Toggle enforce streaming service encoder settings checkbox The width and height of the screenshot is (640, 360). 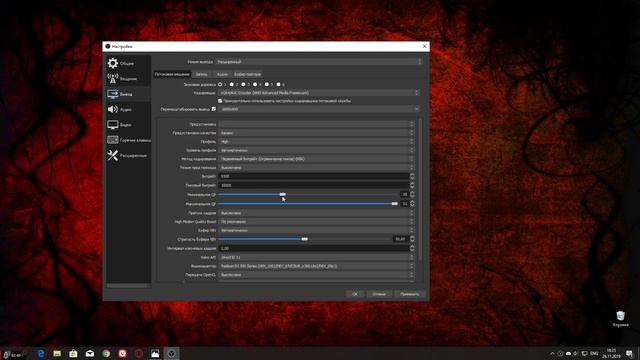pos(220,101)
